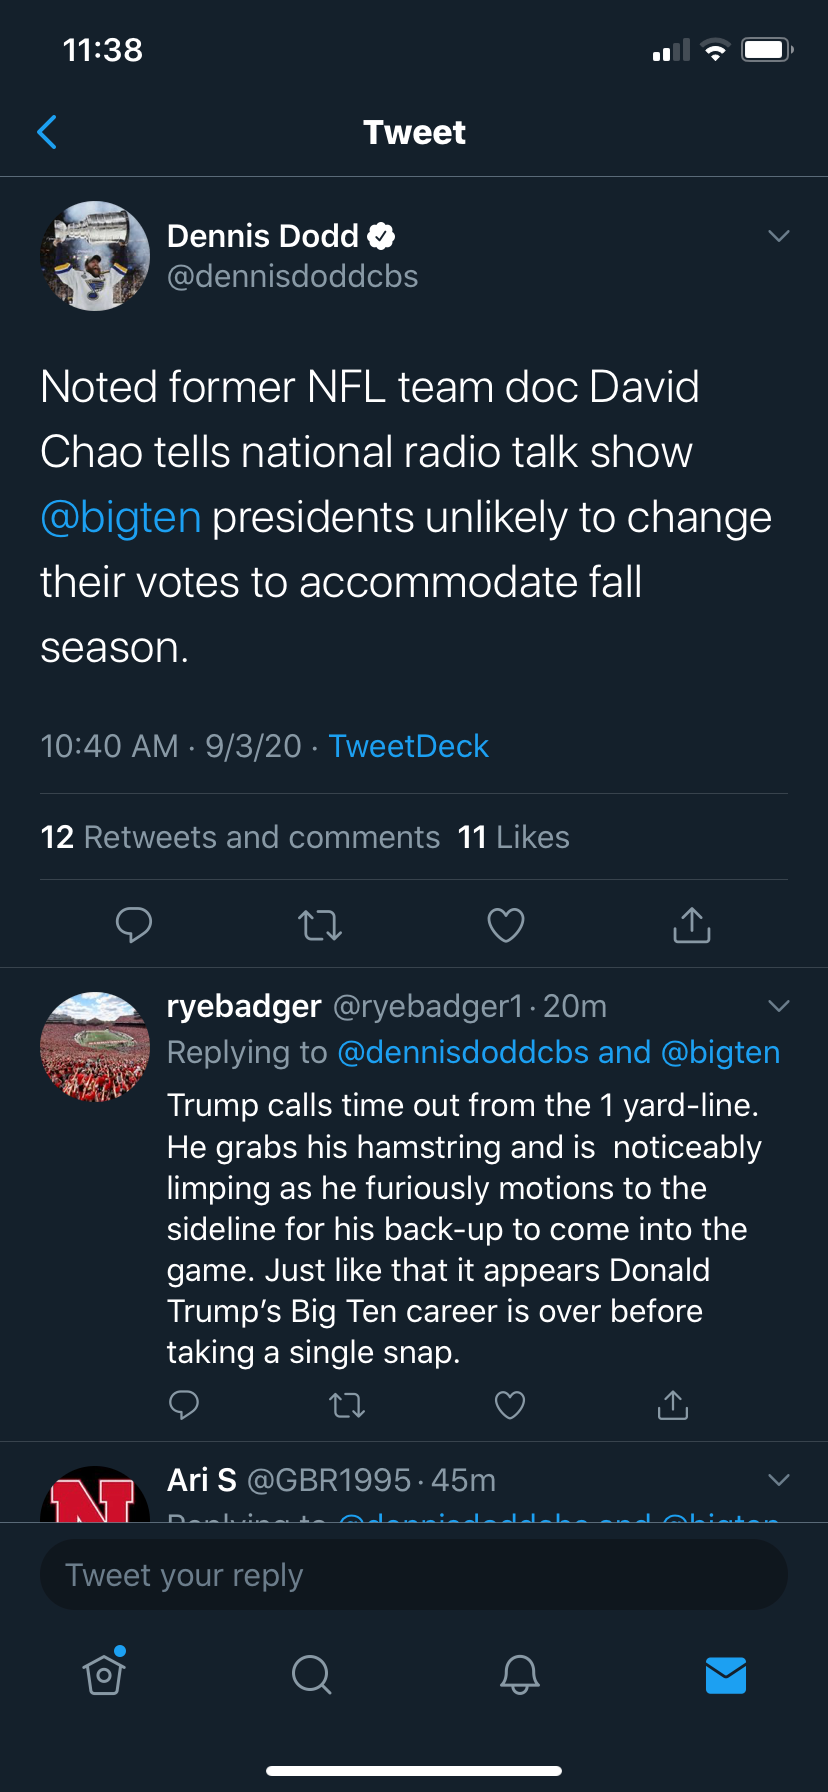Share ryebadger's reply

click(673, 1405)
